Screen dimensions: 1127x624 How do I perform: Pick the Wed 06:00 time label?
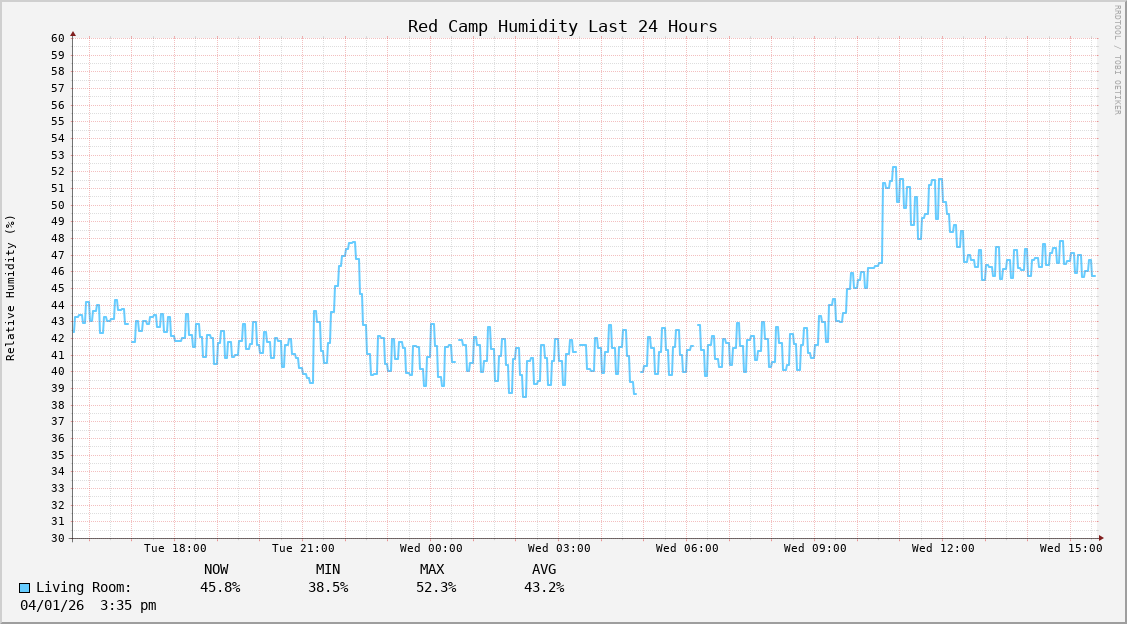pos(687,548)
